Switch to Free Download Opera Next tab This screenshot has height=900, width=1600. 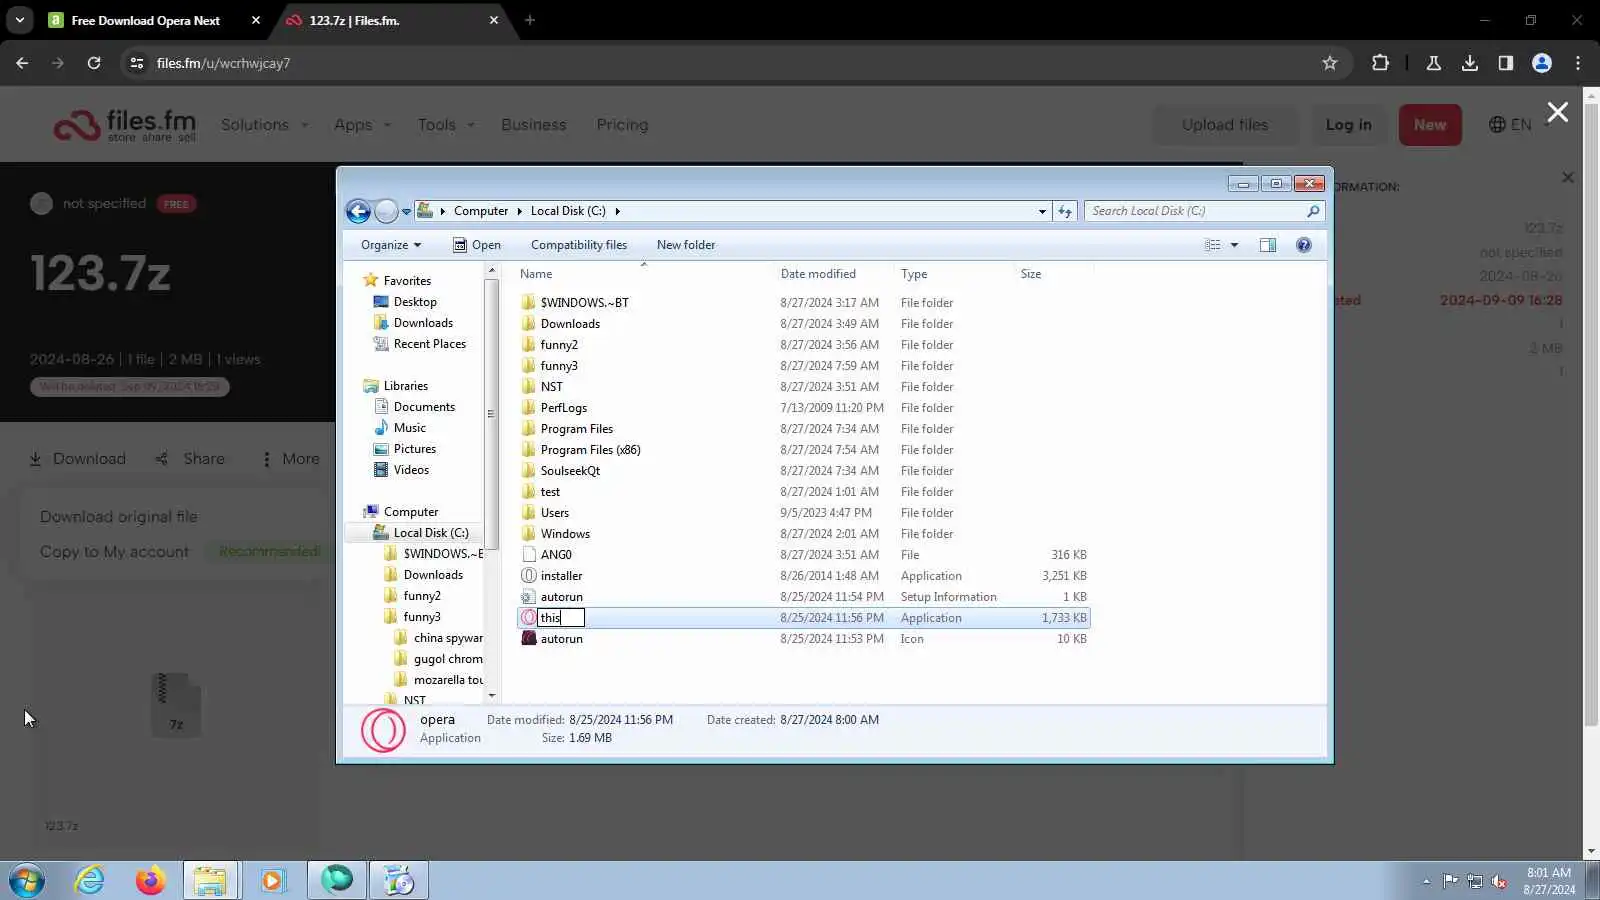[155, 20]
